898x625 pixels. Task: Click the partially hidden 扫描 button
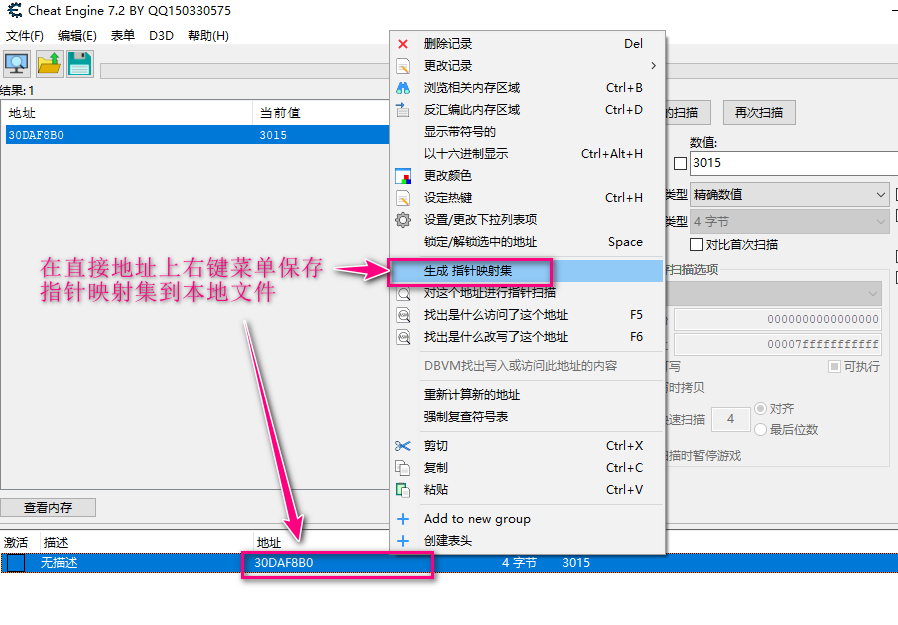tap(687, 113)
